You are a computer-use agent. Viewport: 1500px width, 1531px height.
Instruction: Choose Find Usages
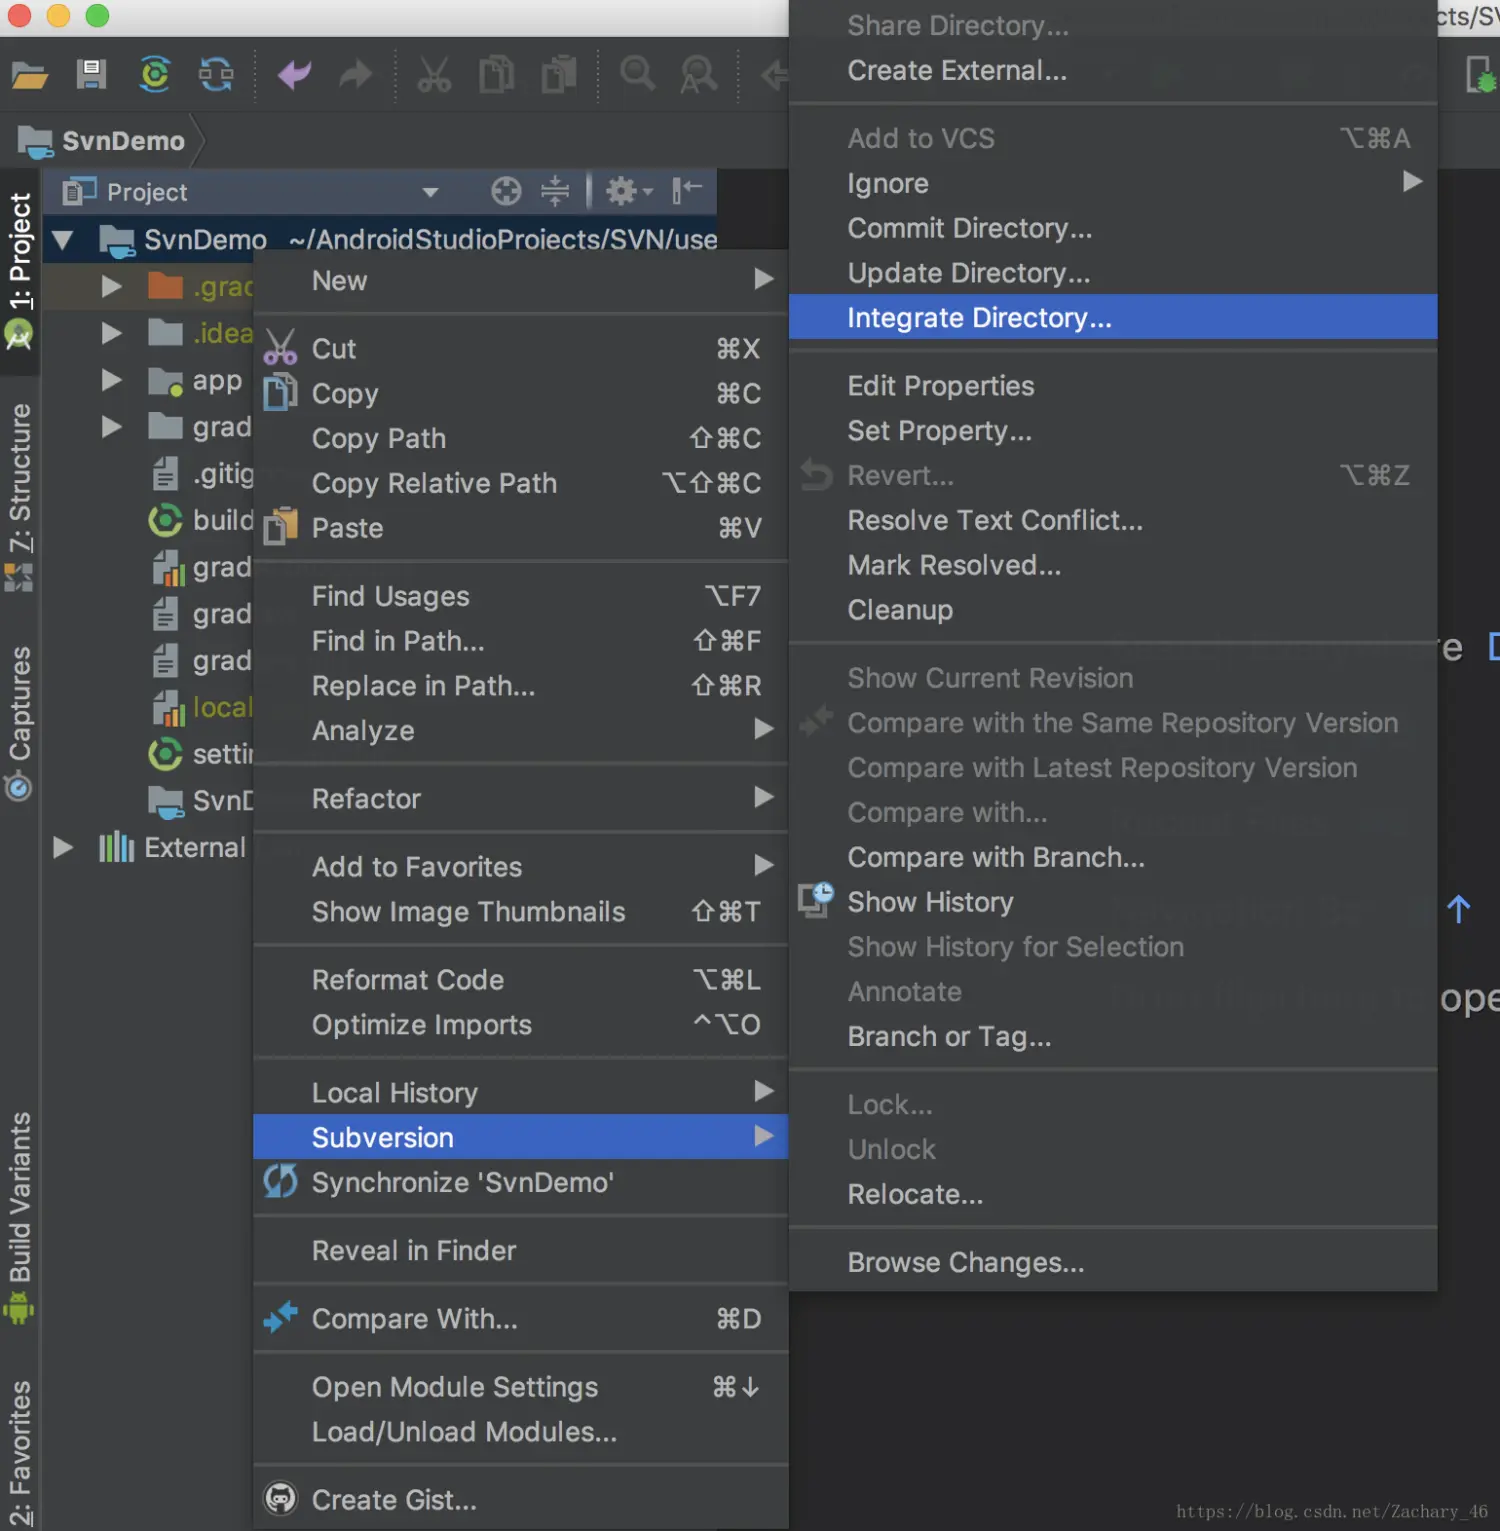pyautogui.click(x=520, y=597)
